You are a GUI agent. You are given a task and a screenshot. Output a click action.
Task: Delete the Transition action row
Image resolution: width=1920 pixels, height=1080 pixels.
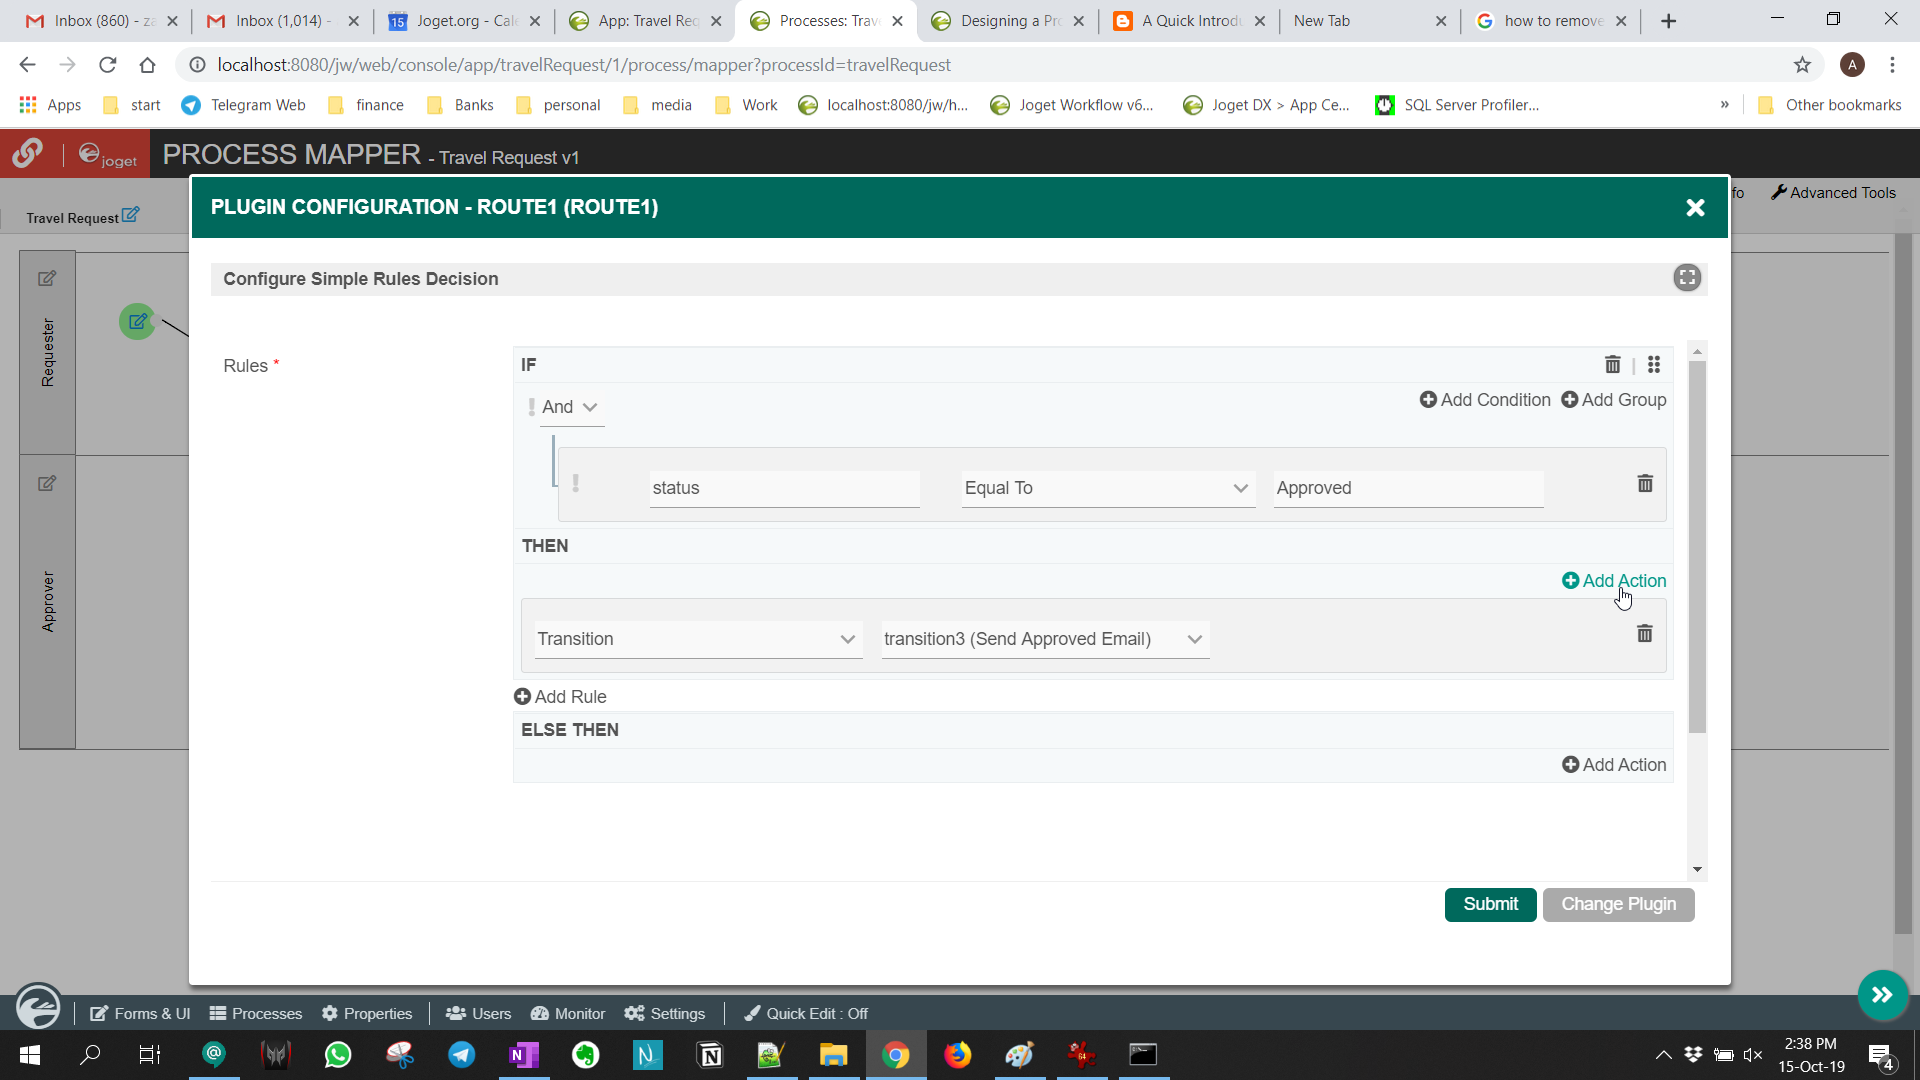click(1644, 634)
